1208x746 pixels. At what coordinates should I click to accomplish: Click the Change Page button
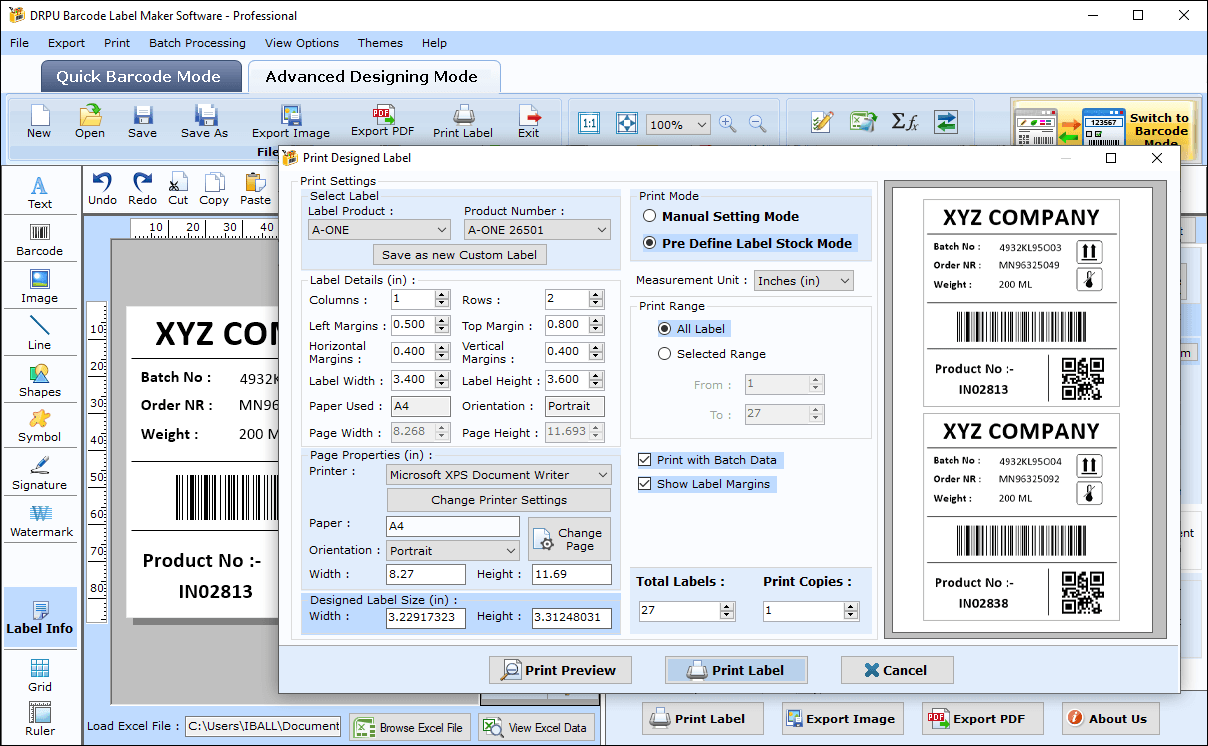569,539
